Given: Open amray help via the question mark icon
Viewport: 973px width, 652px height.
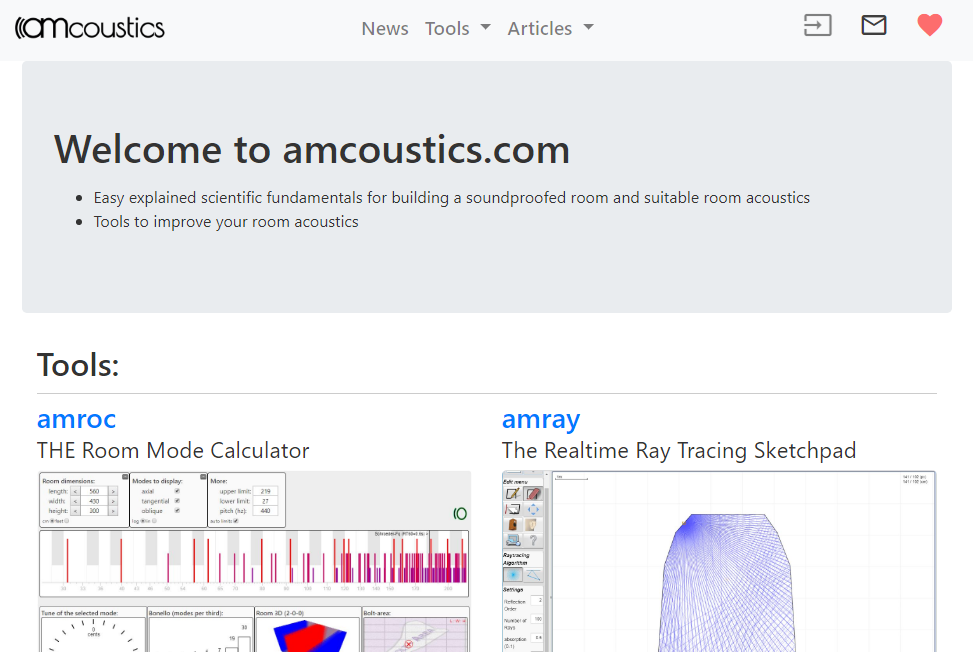Looking at the screenshot, I should pyautogui.click(x=533, y=540).
